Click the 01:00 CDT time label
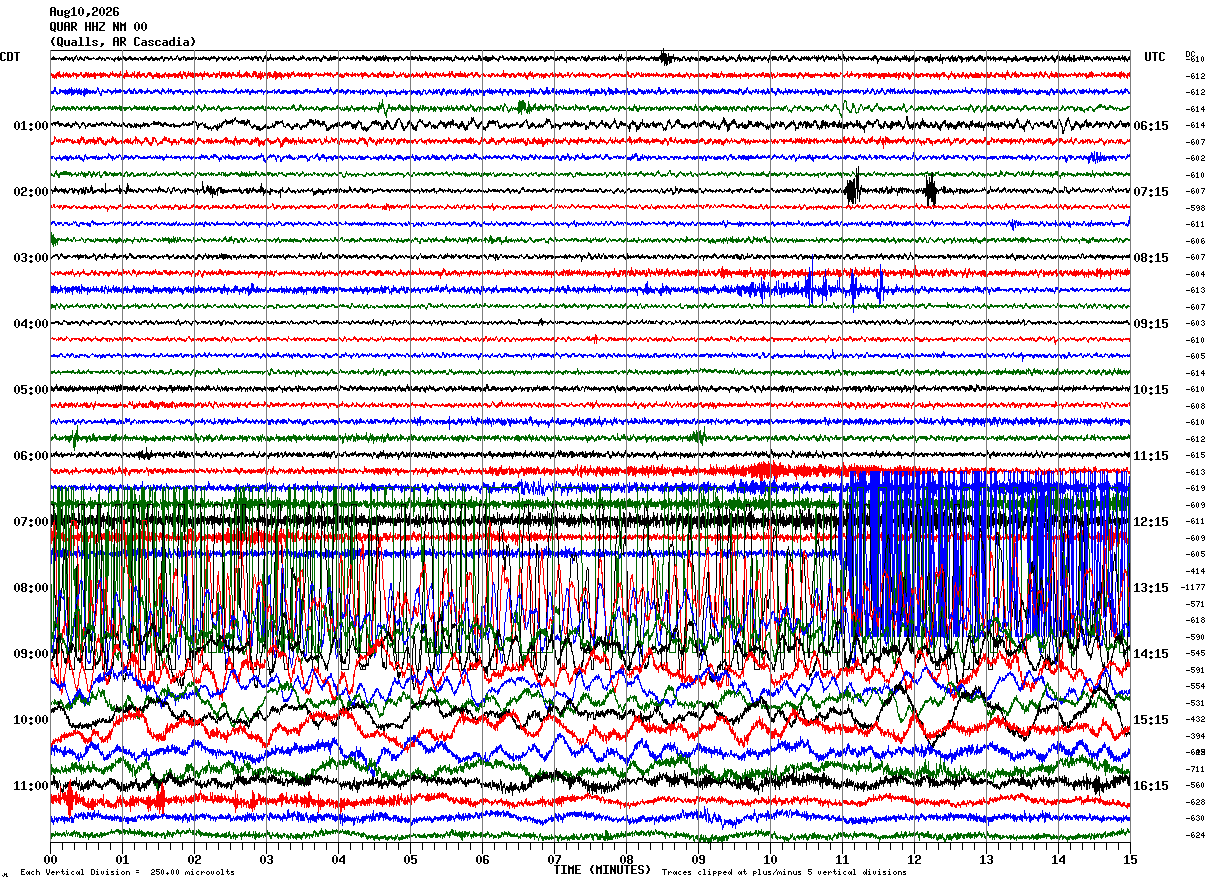Viewport: 1210px width, 886px height. coord(31,126)
